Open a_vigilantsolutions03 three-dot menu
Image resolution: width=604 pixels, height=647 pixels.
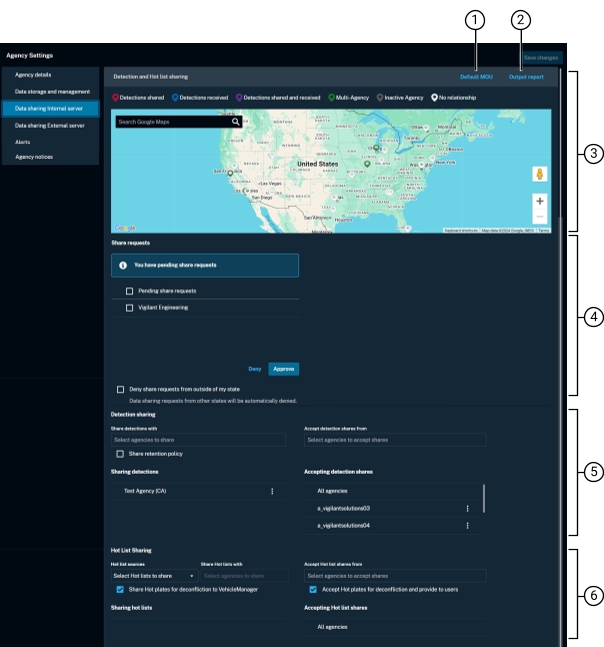tap(467, 508)
